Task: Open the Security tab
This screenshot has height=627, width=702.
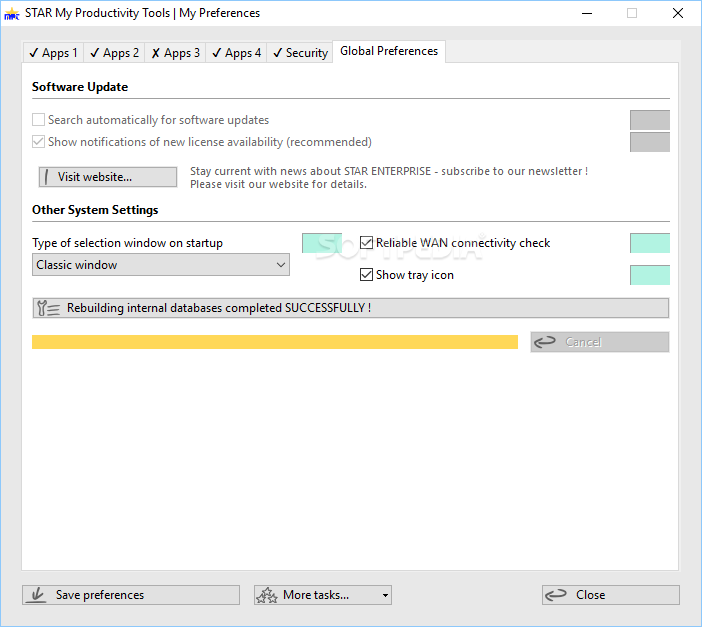Action: [300, 53]
